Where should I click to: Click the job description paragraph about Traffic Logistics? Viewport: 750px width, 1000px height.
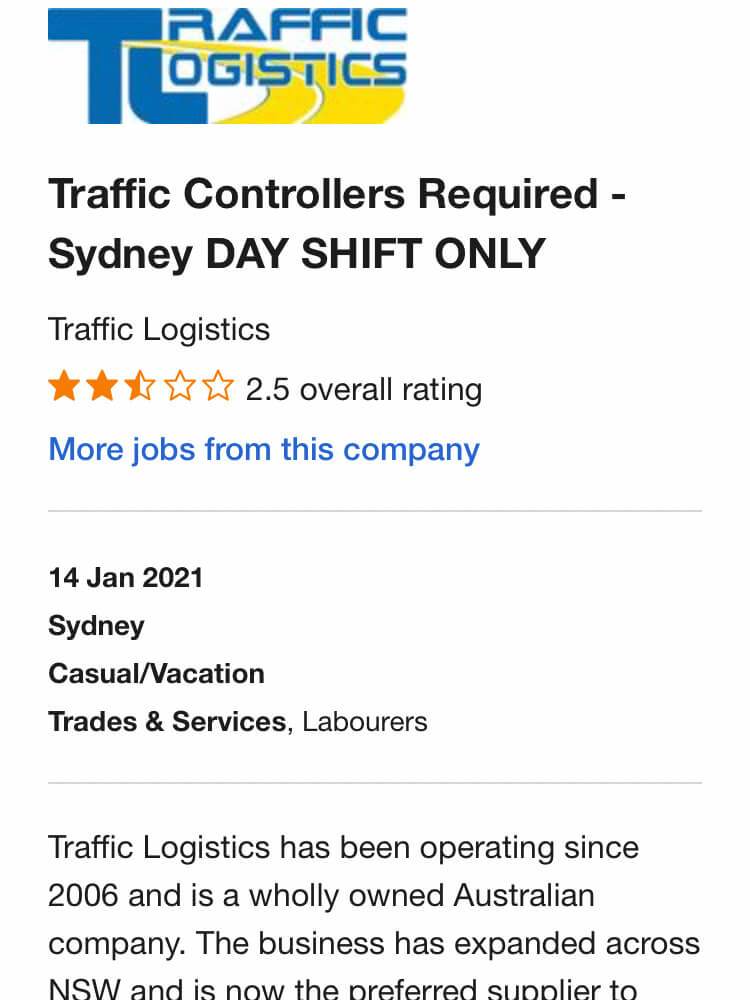point(374,916)
